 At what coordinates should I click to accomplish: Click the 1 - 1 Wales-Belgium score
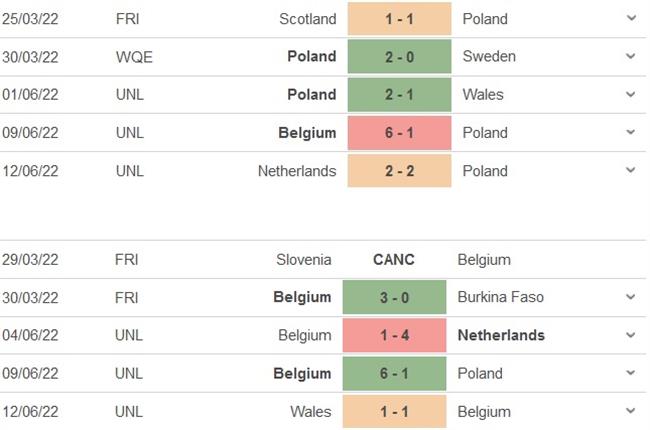394,411
